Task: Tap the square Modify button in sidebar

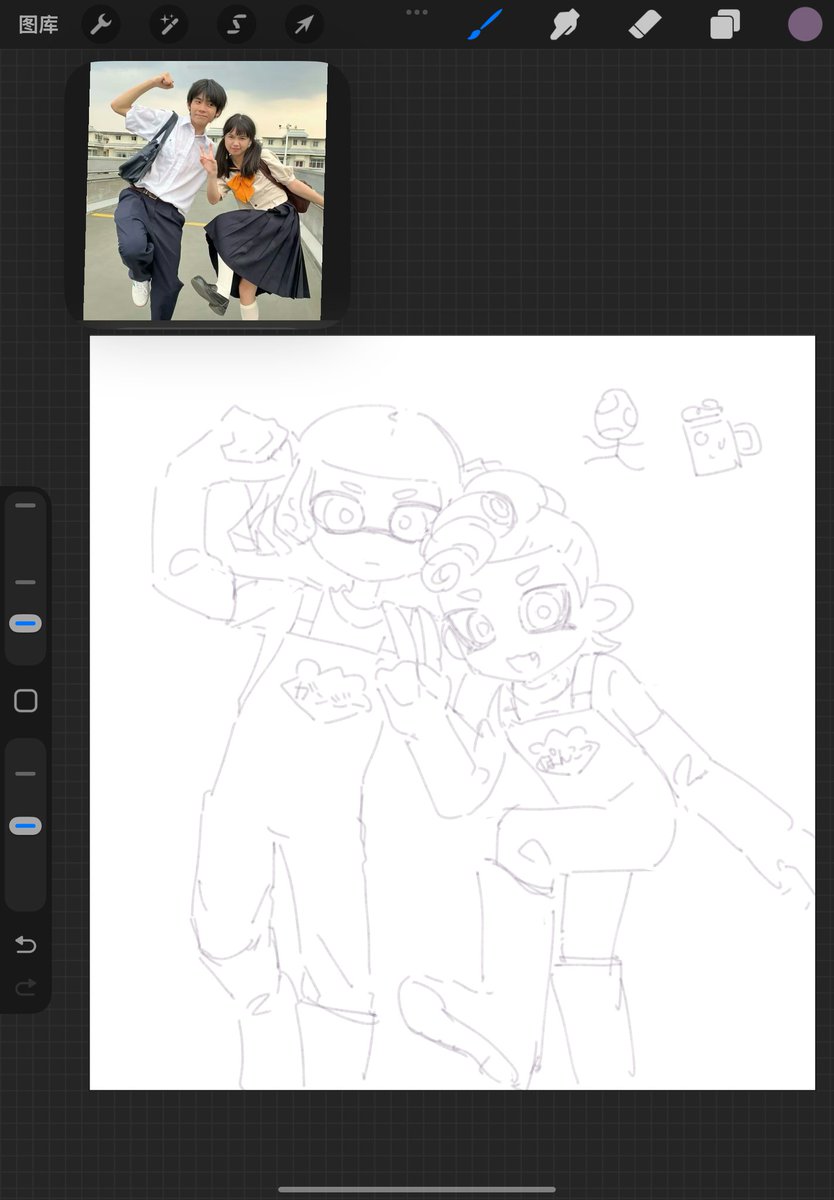Action: [26, 701]
